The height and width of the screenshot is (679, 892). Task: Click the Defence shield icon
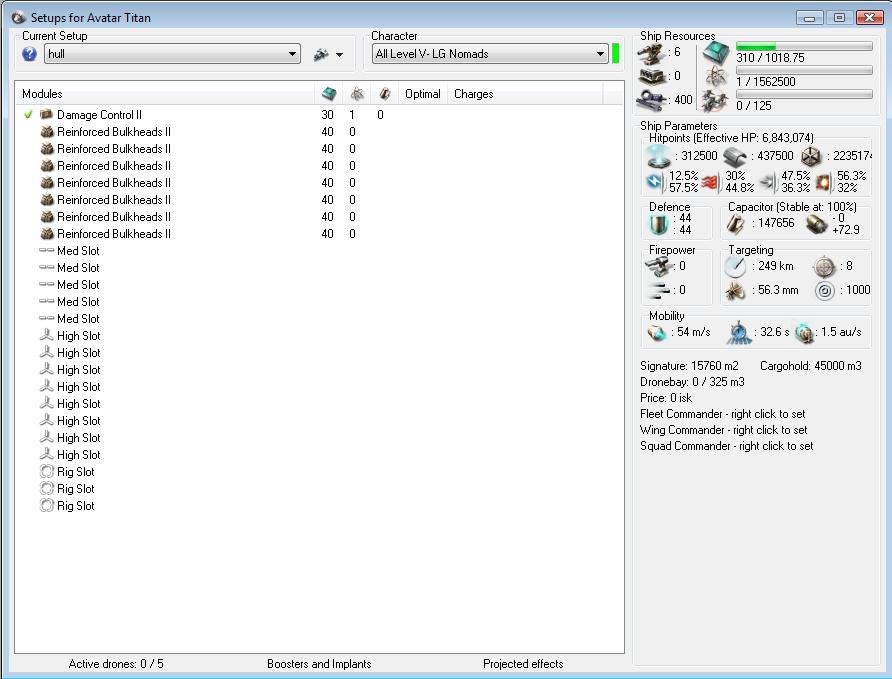pyautogui.click(x=659, y=225)
